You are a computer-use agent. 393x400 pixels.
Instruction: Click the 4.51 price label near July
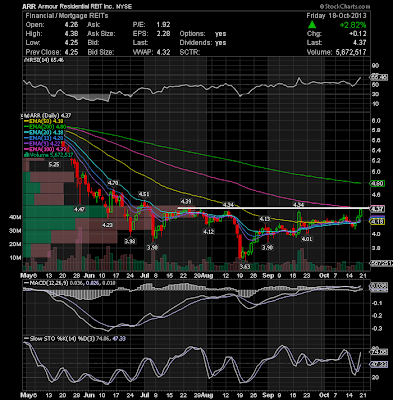[x=144, y=194]
